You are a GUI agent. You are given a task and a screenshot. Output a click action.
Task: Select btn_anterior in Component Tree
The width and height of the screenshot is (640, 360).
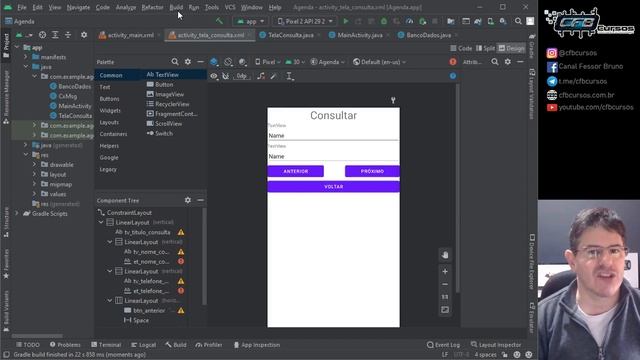149,311
